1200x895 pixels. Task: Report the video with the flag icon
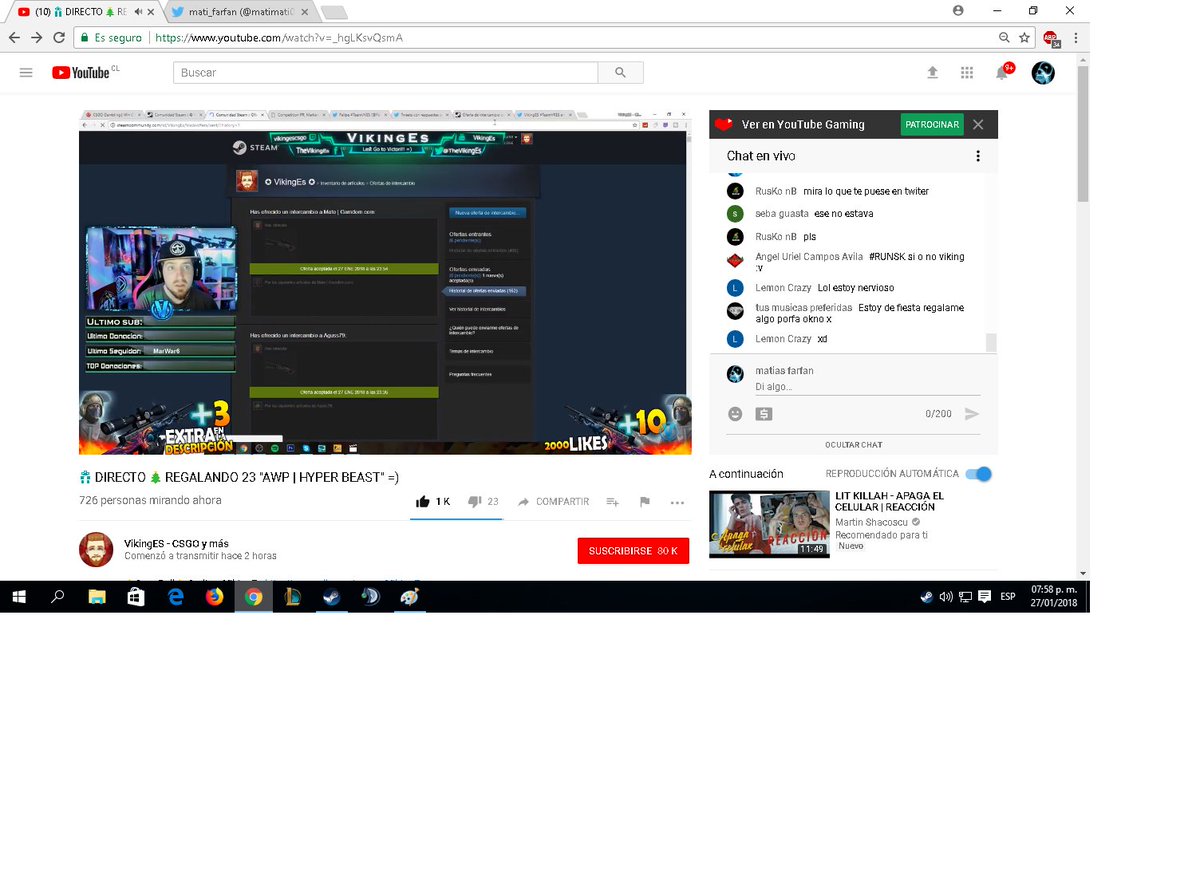tap(644, 502)
